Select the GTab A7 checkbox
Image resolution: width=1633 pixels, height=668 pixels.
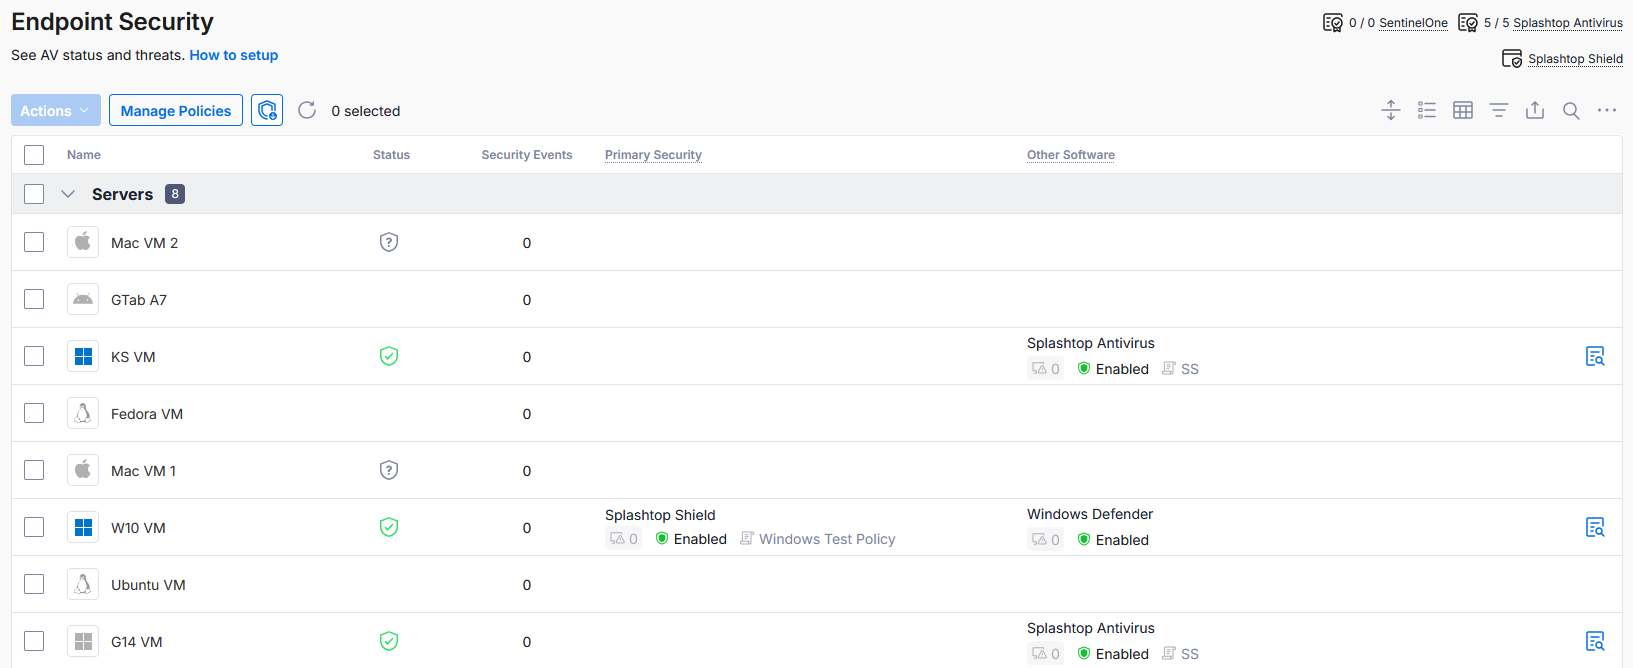34,299
